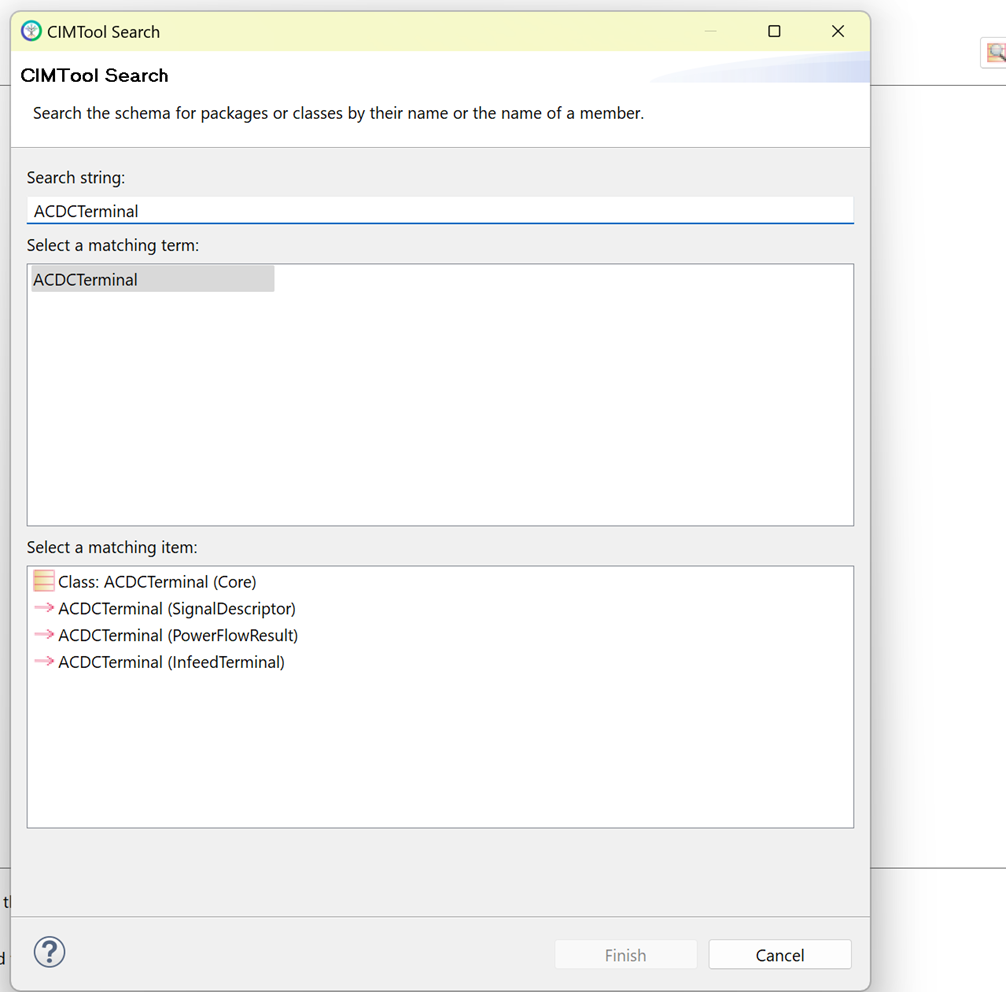Viewport: 1006px width, 992px height.
Task: Click the pink arrow icon beside InfeedTerminal
Action: (43, 662)
